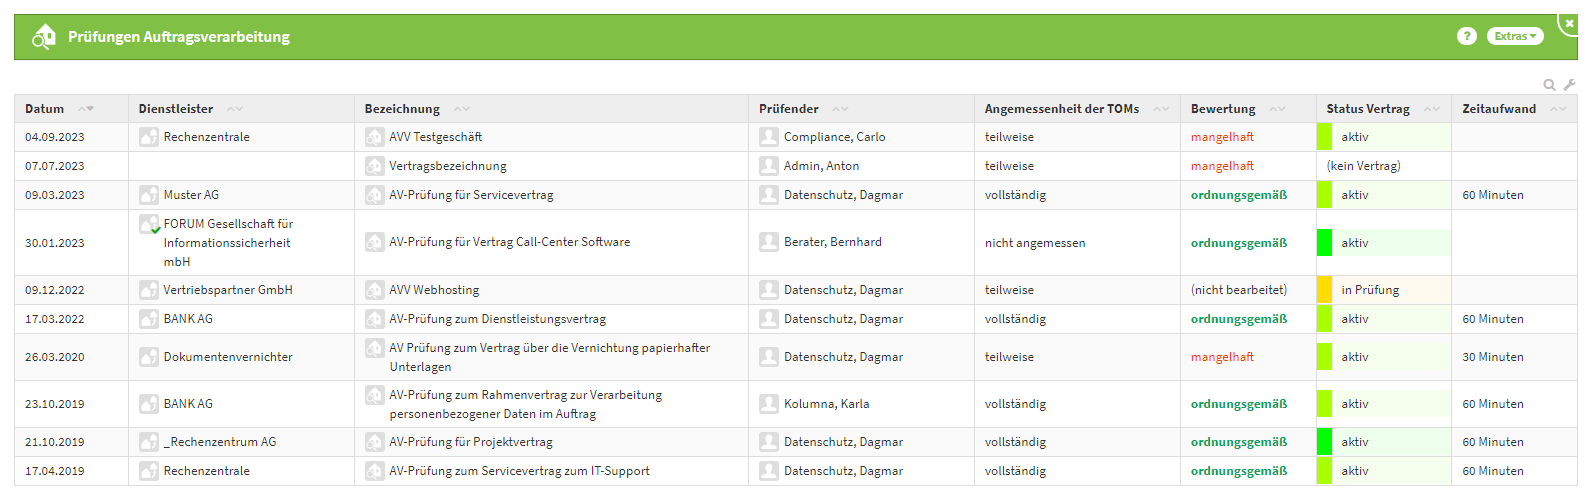Click yellow status swatch for in Prüfung
The width and height of the screenshot is (1596, 496).
tap(1325, 290)
